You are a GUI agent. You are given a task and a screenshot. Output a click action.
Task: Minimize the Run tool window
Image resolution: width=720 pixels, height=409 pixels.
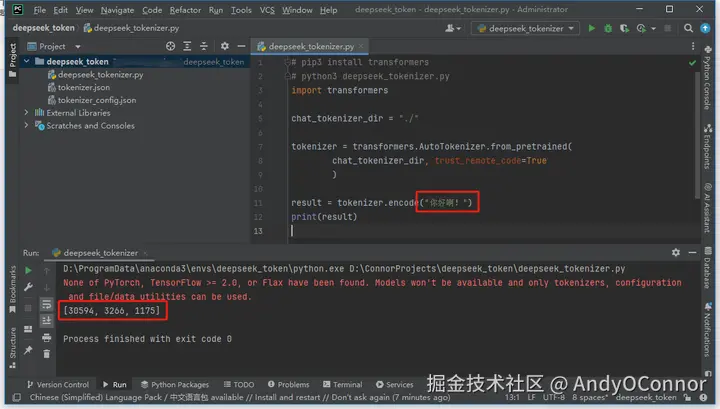692,252
